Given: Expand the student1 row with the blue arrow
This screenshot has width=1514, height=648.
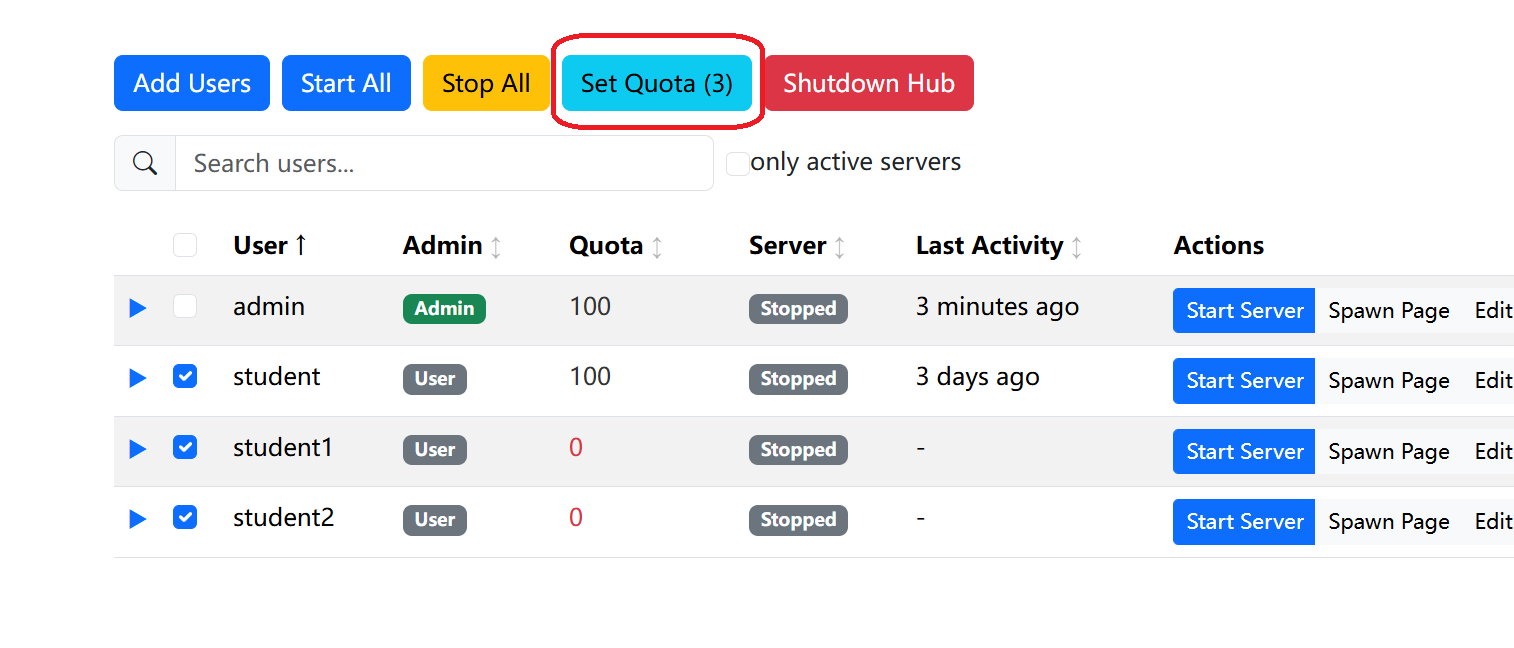Looking at the screenshot, I should coord(137,447).
